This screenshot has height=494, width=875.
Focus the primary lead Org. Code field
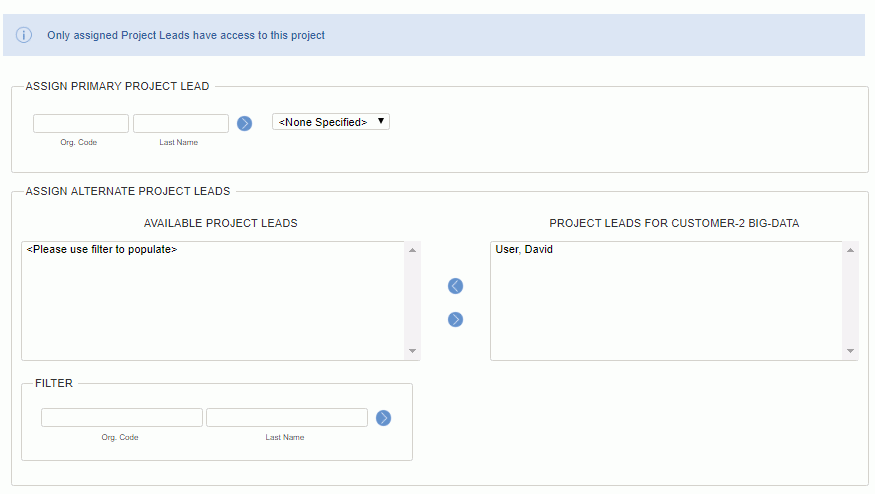click(x=81, y=123)
